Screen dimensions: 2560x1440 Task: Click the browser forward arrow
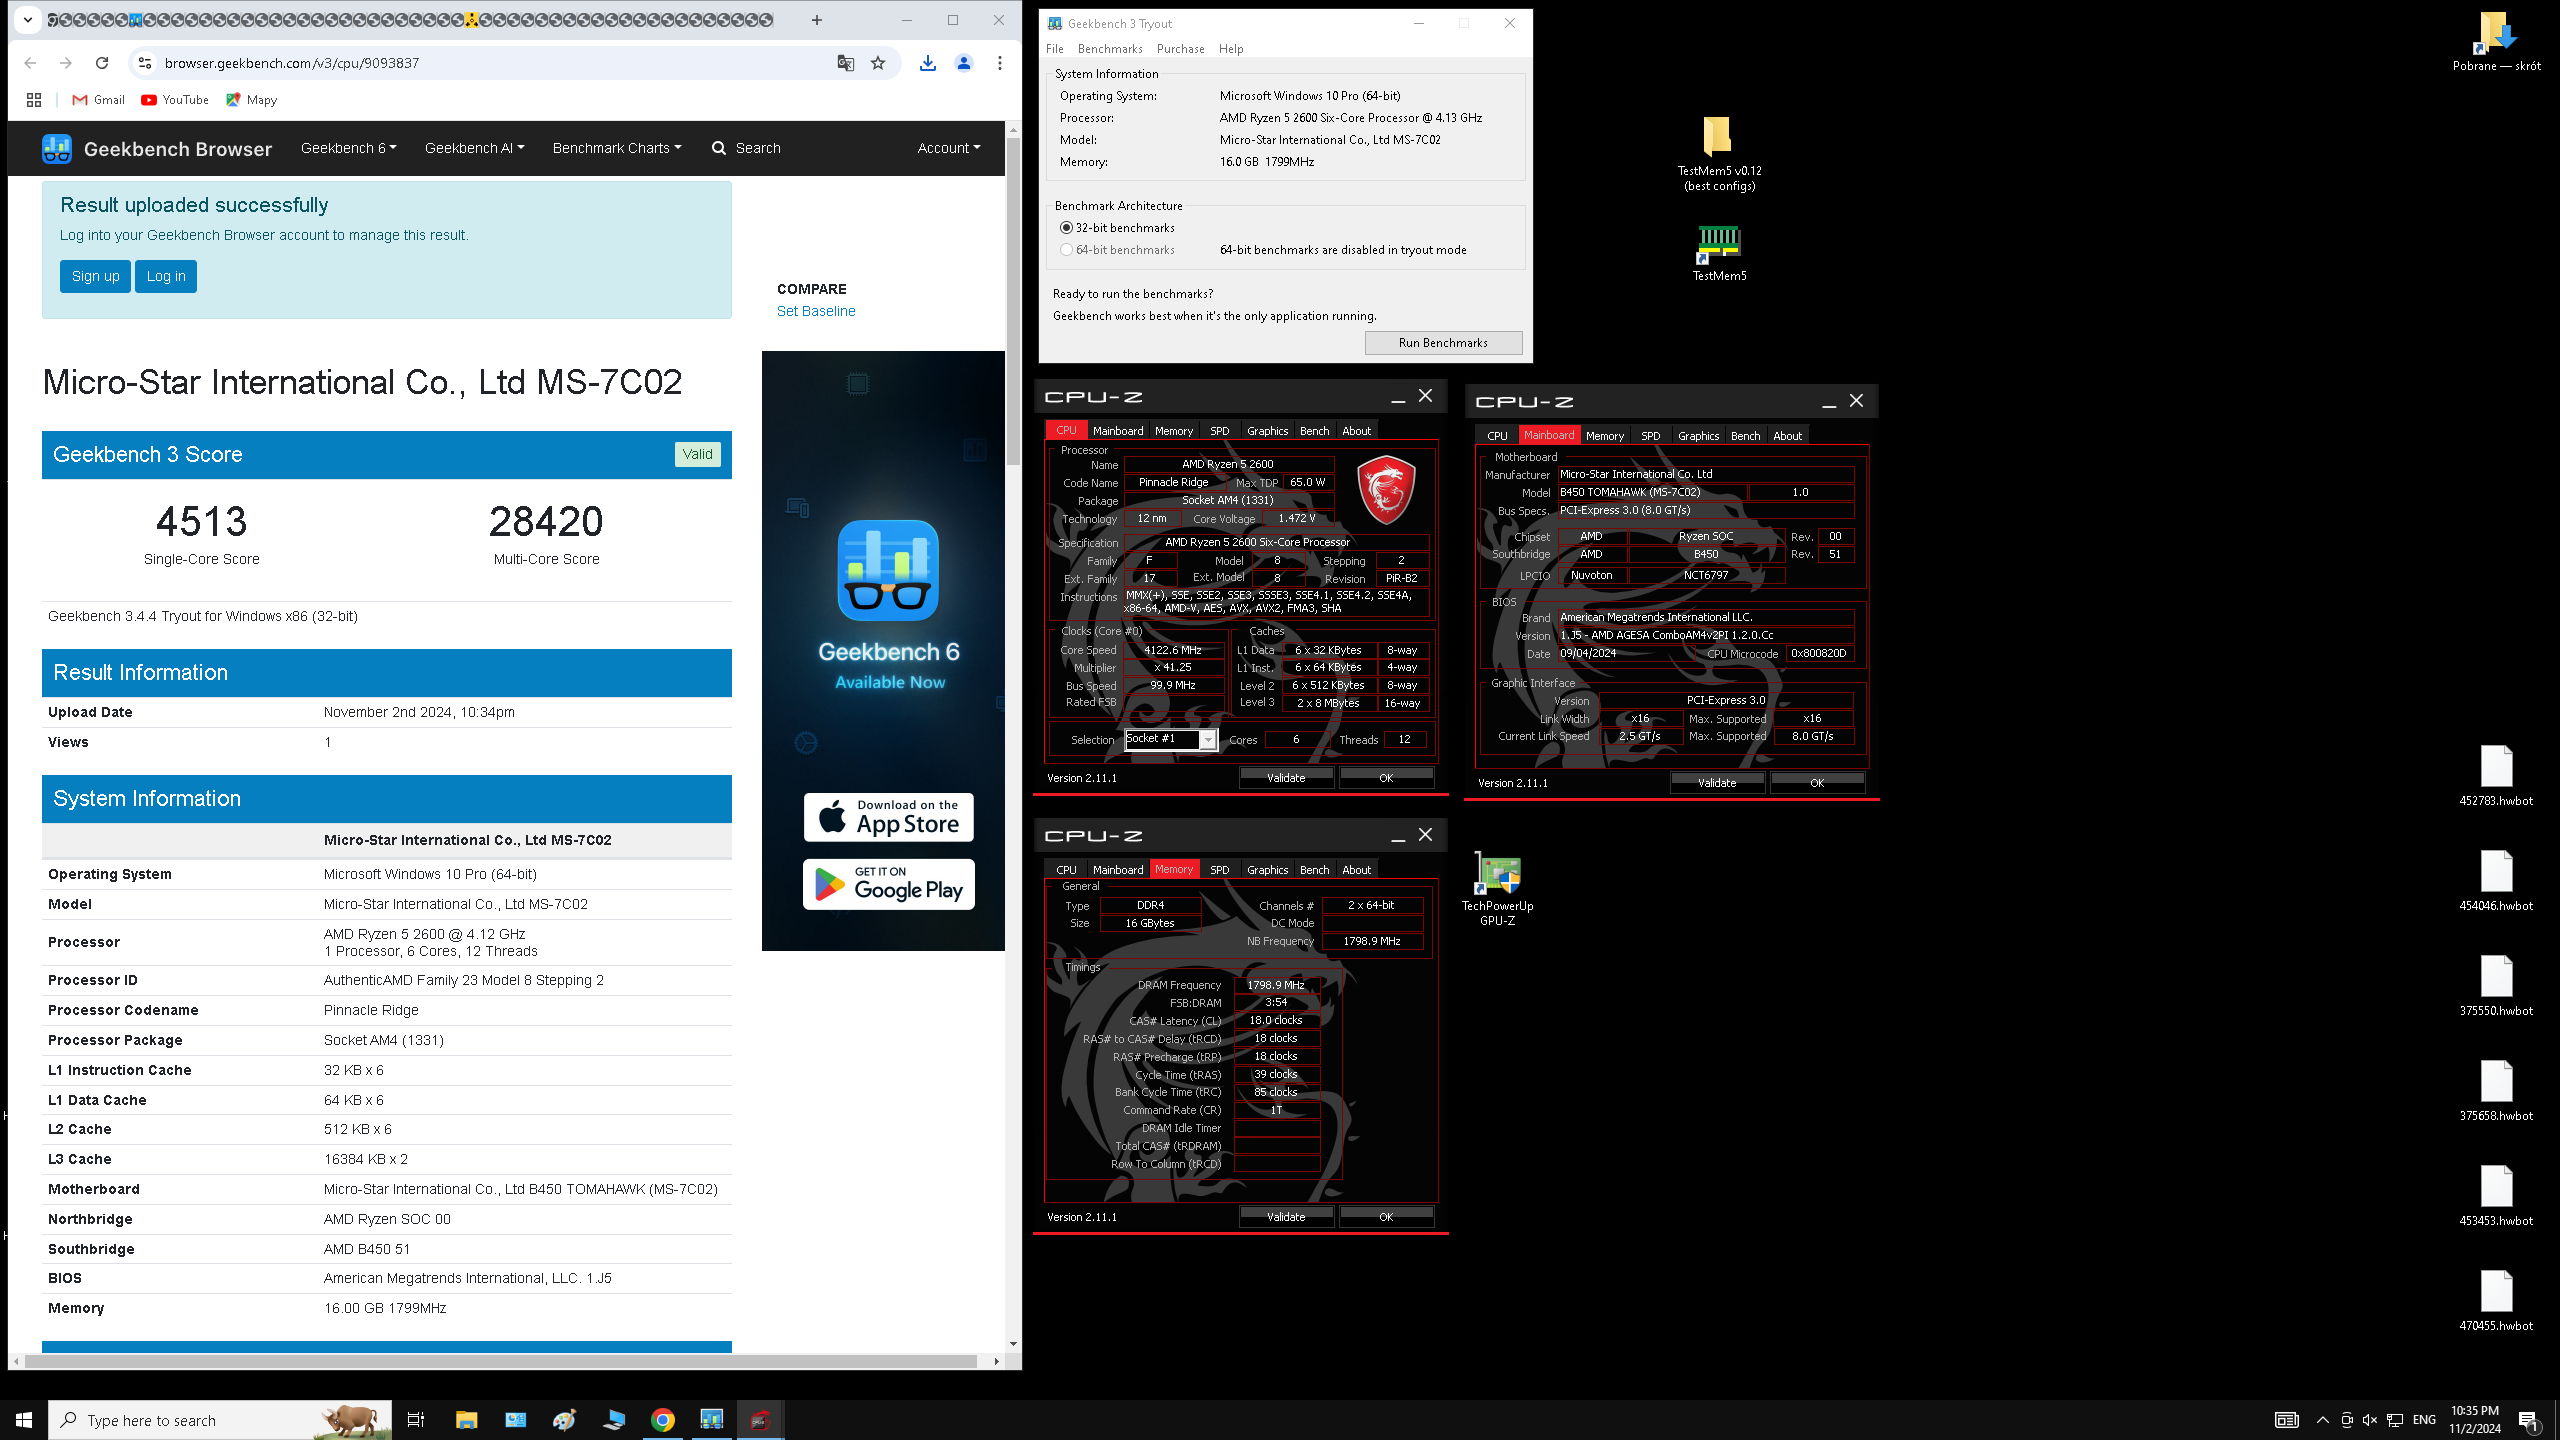66,63
